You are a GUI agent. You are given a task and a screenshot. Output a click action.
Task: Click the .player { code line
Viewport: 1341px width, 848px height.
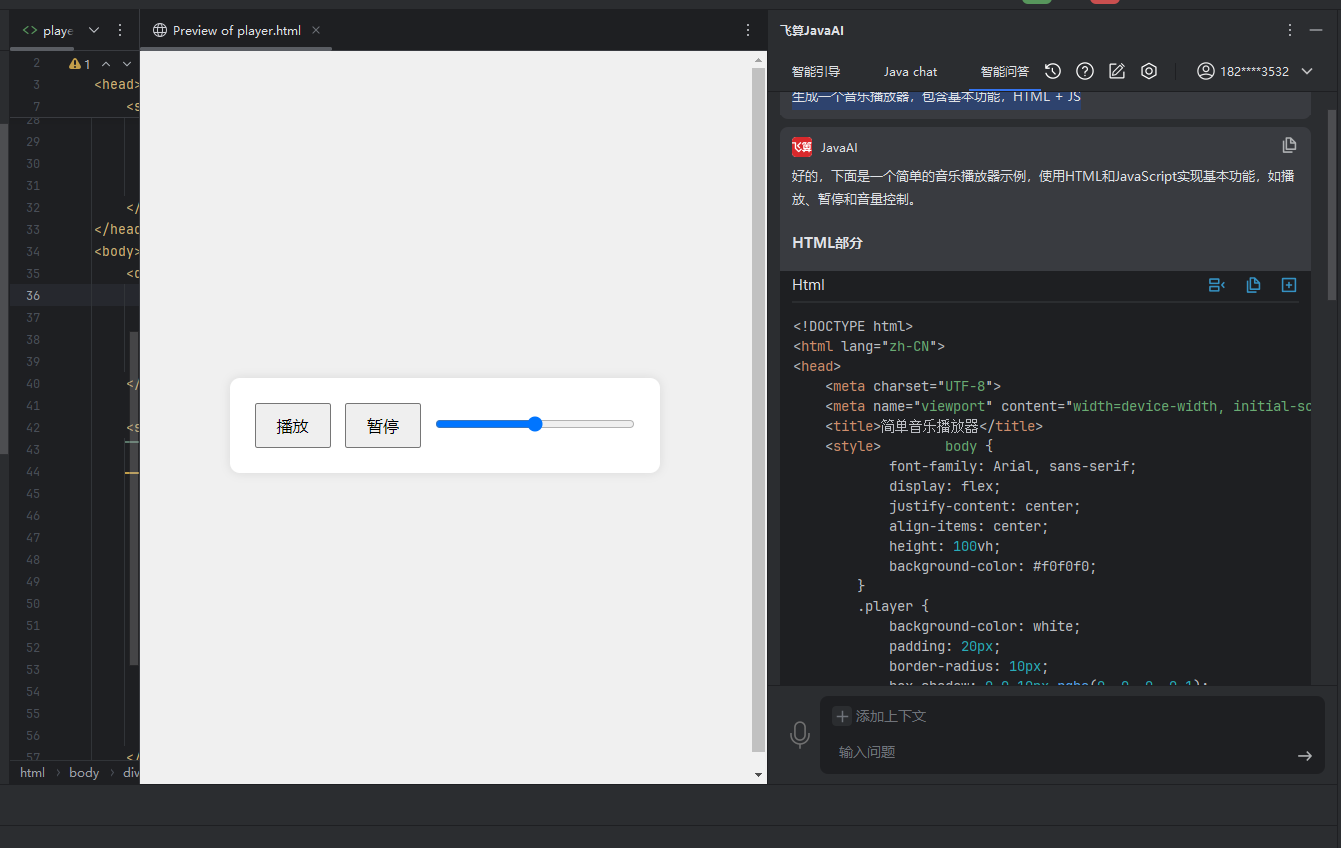(x=893, y=606)
